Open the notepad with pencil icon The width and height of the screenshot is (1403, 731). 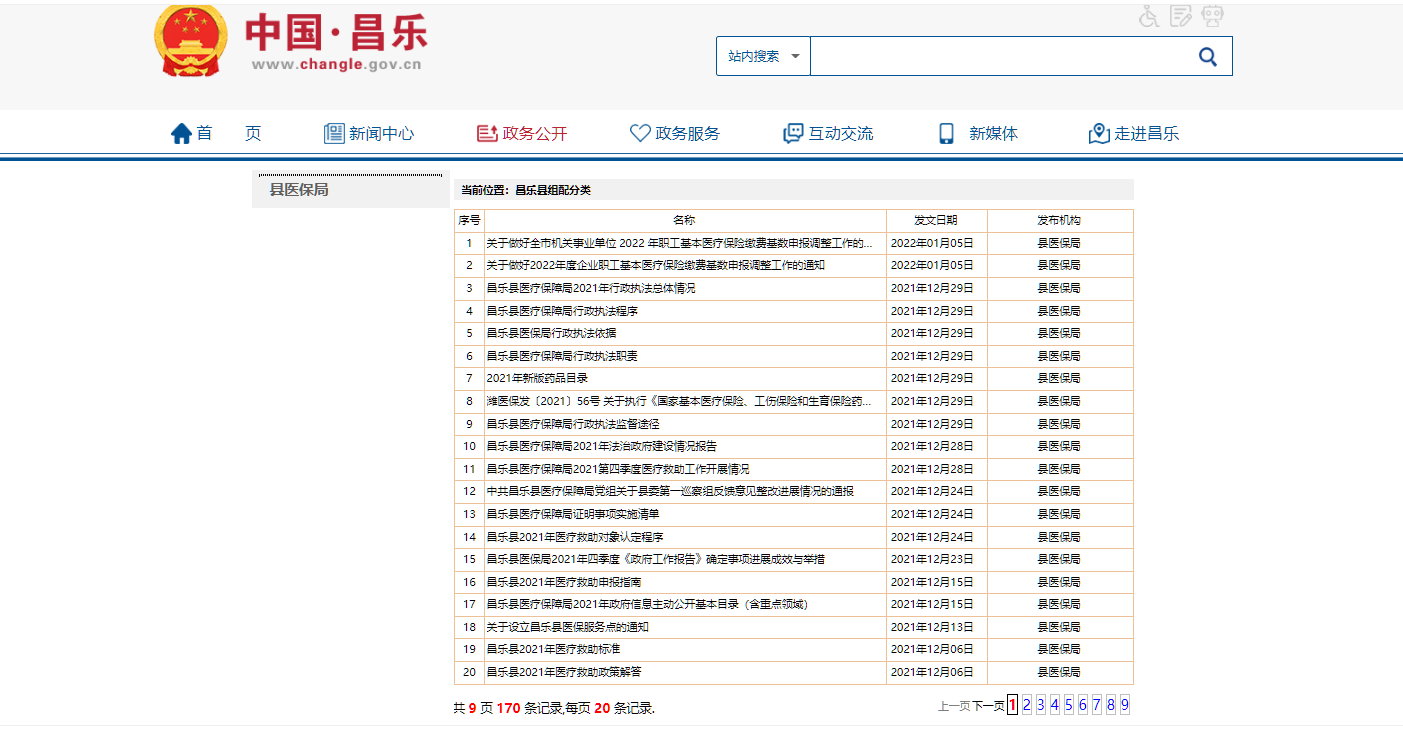pyautogui.click(x=1181, y=15)
